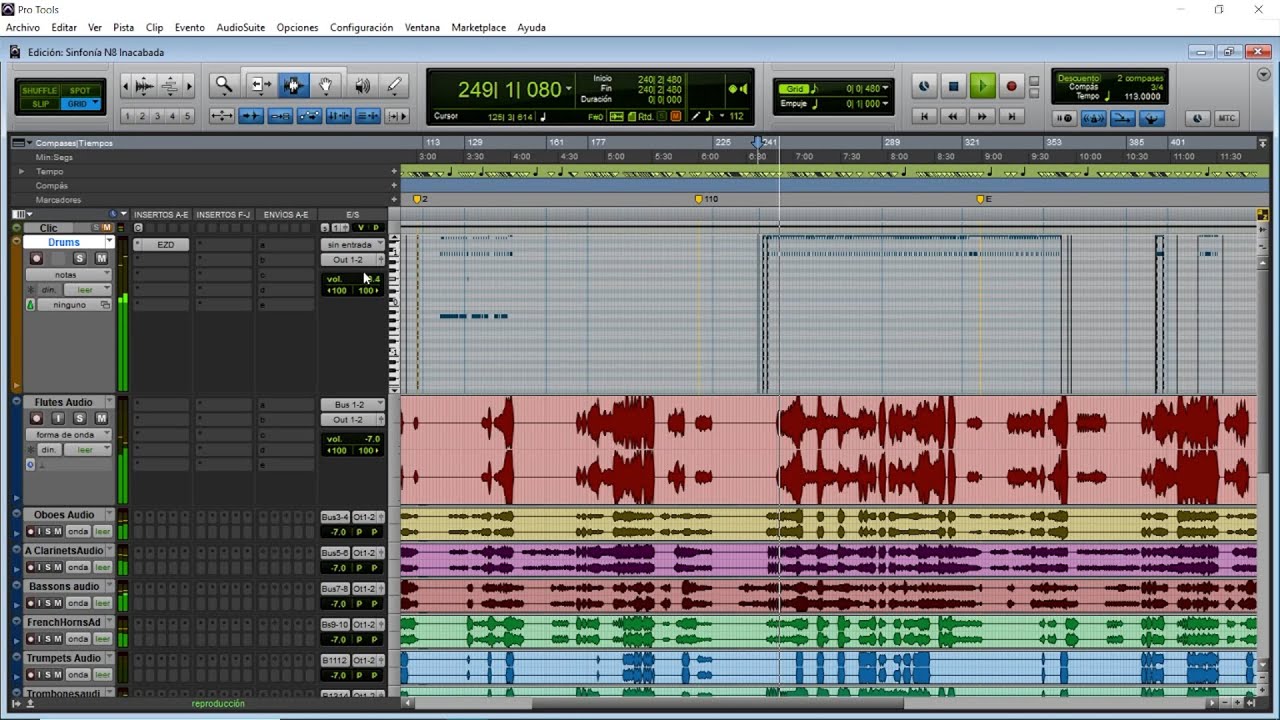Click the Fast Forward transport button
This screenshot has height=720, width=1280.
point(983,117)
